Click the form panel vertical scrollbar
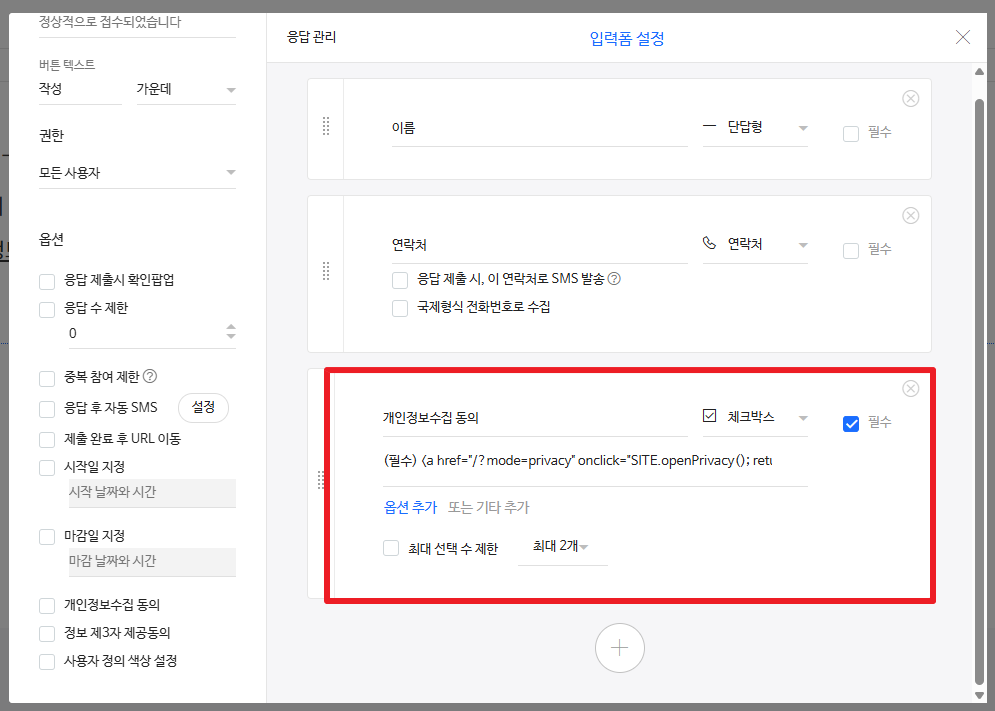The height and width of the screenshot is (711, 995). (979, 390)
